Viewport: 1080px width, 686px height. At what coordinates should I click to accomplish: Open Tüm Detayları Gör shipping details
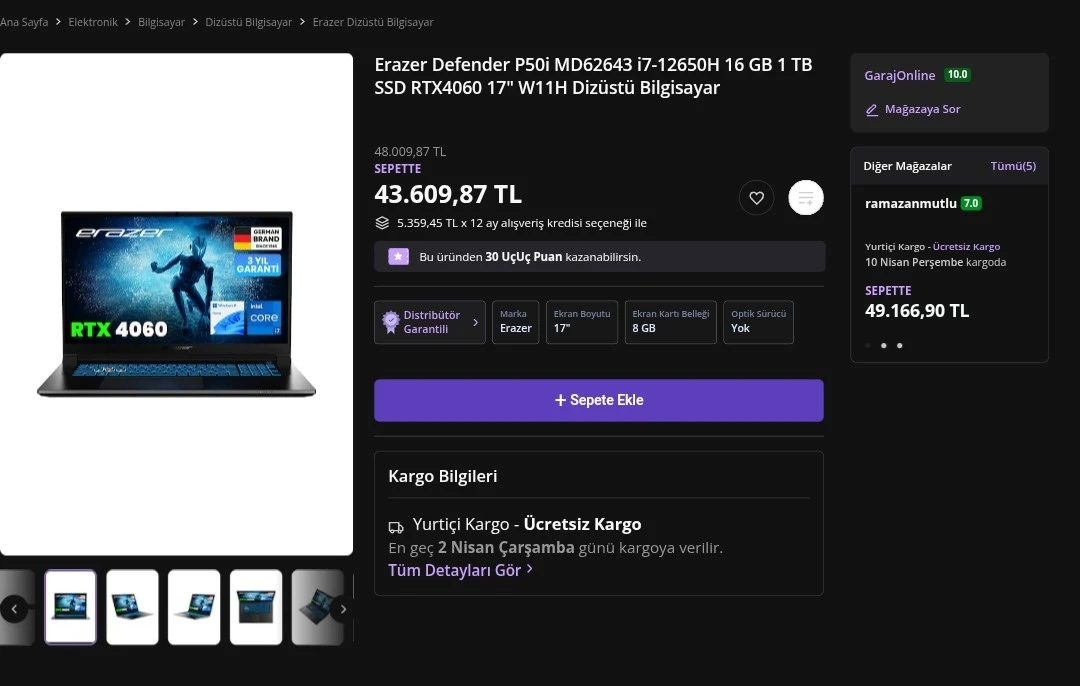(x=460, y=570)
